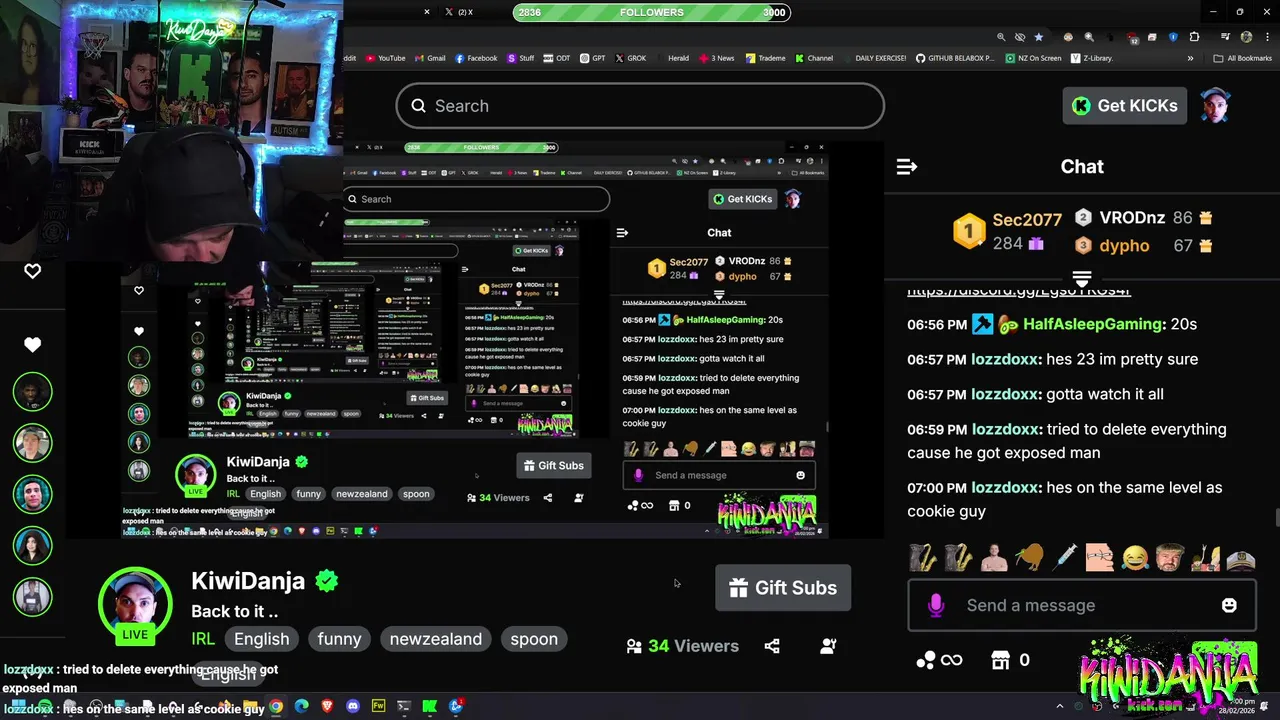Open the Z-Library bookmark
Image resolution: width=1280 pixels, height=720 pixels.
click(1092, 58)
